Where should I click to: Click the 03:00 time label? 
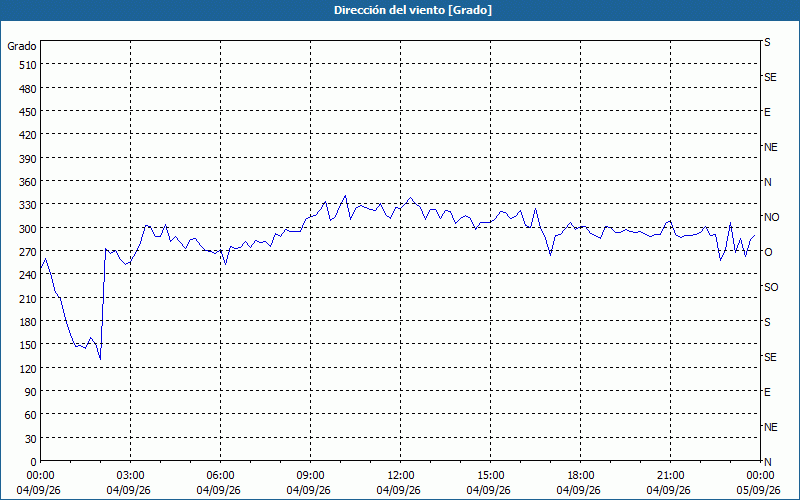point(131,476)
